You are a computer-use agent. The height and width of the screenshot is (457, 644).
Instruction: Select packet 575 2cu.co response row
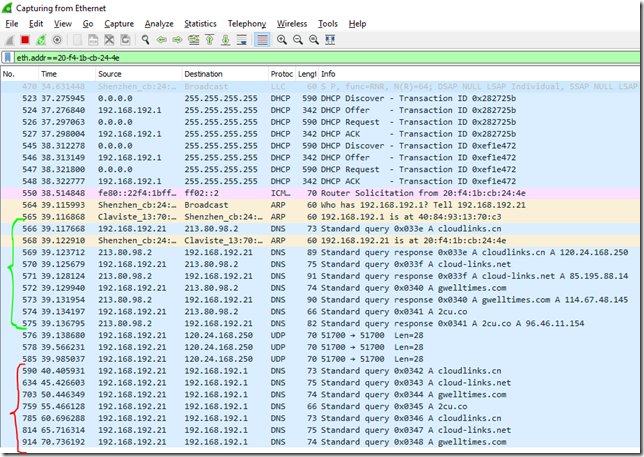pos(320,324)
